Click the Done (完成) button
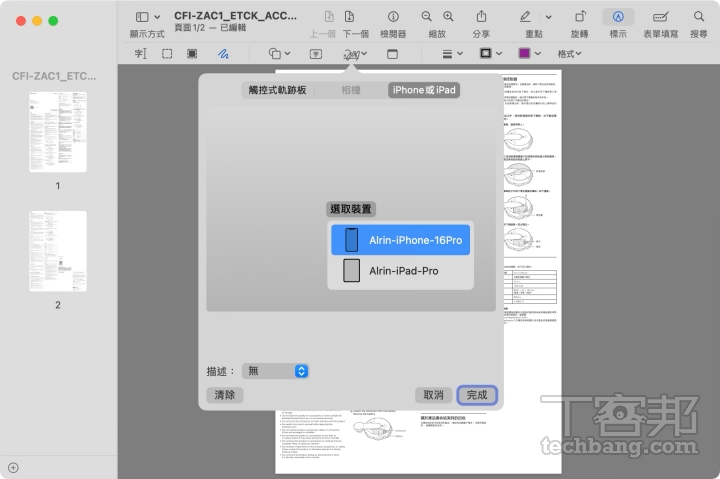 click(x=477, y=395)
